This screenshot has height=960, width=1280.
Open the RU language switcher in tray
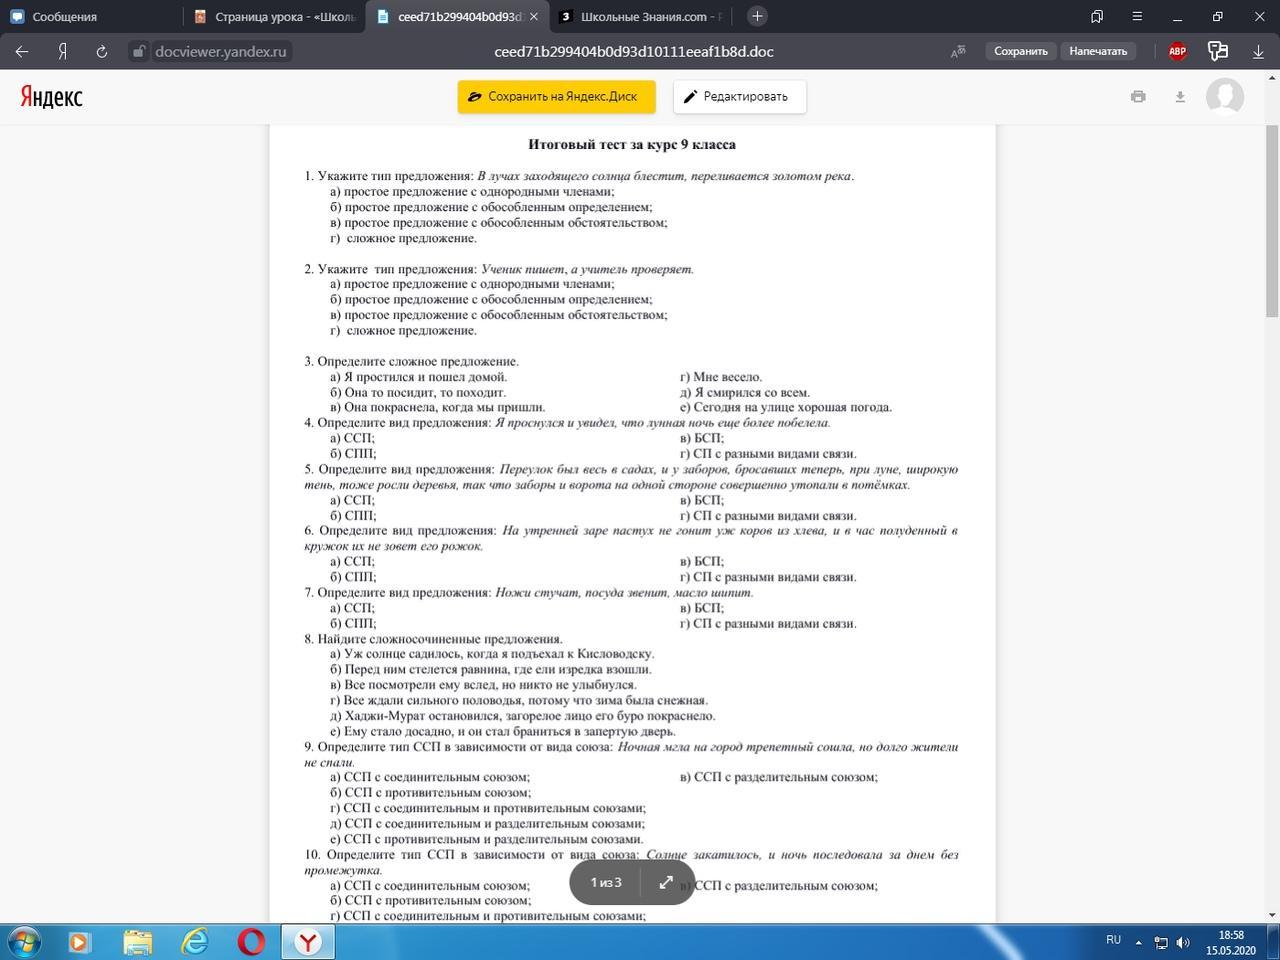click(x=1113, y=940)
